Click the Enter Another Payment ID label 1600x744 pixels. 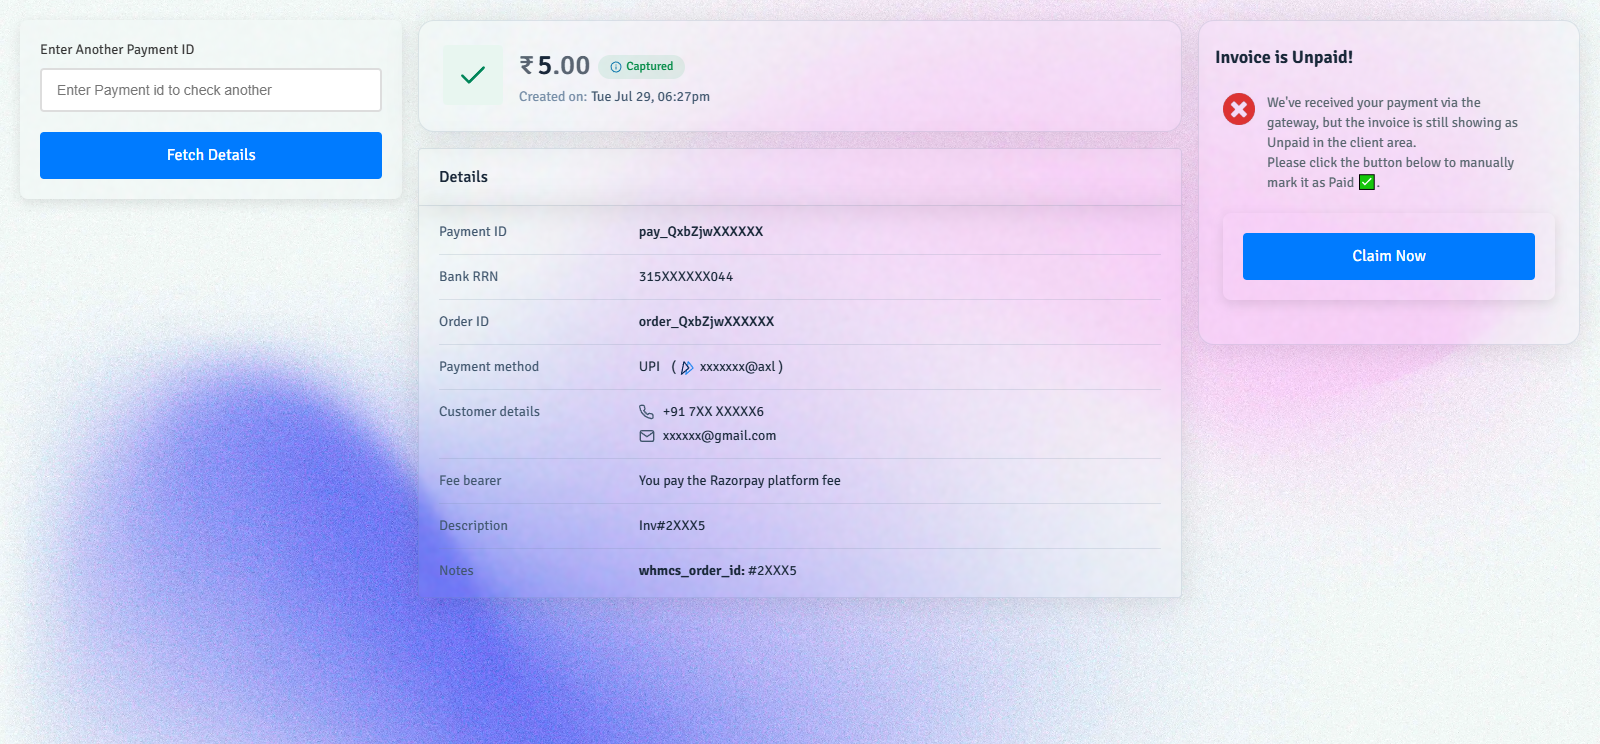(x=117, y=50)
